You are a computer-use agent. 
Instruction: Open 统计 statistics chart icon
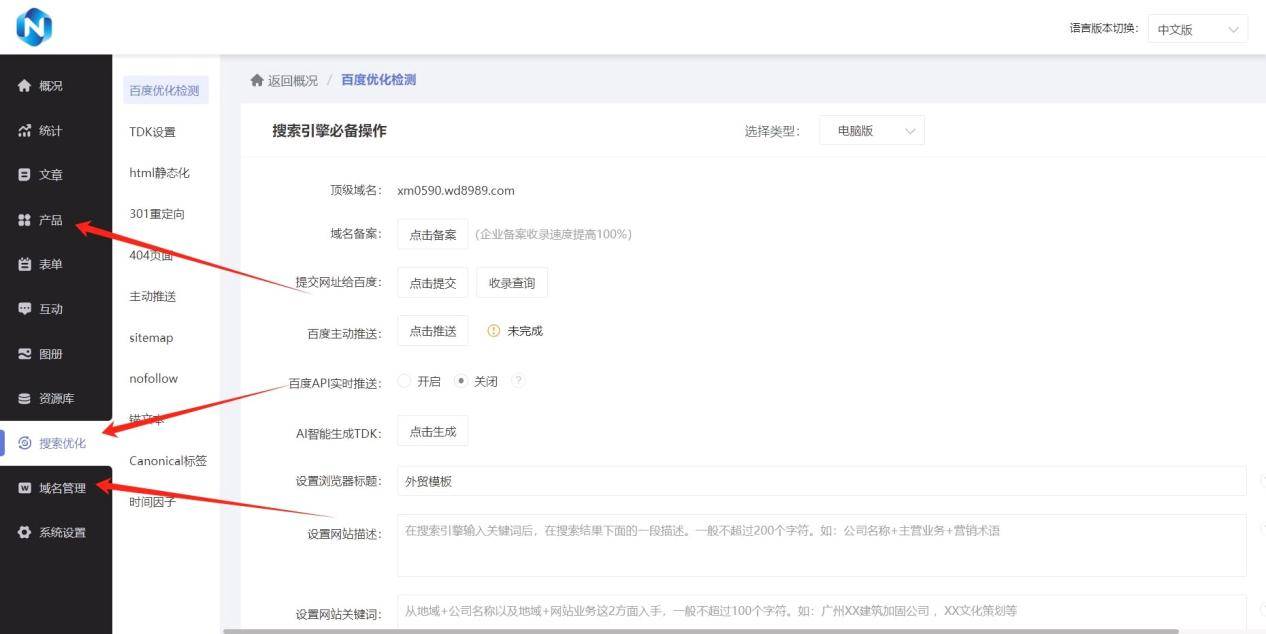pyautogui.click(x=25, y=131)
